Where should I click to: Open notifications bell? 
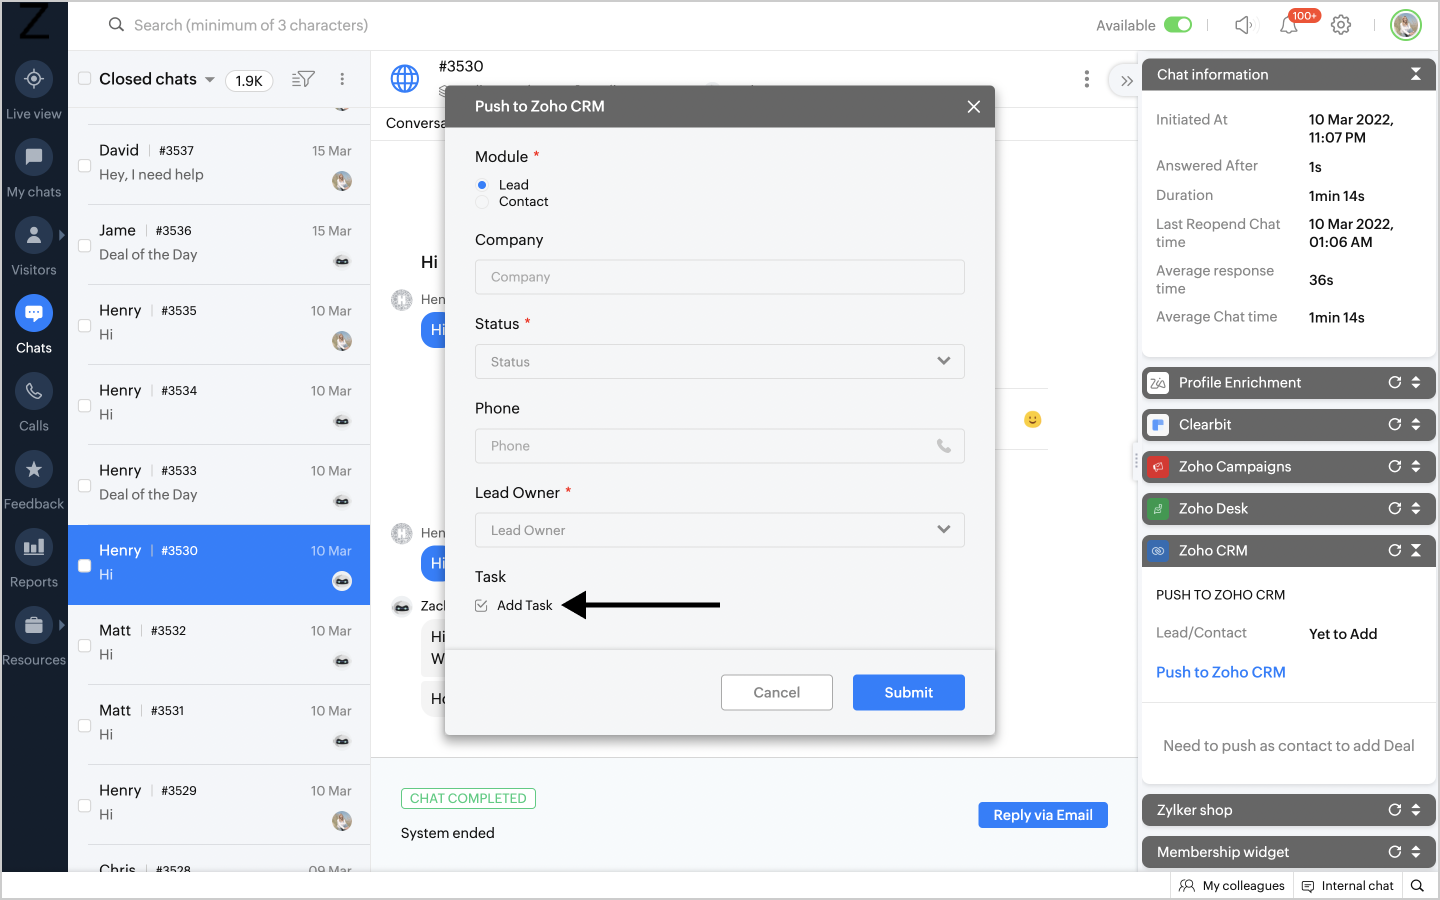point(1289,25)
